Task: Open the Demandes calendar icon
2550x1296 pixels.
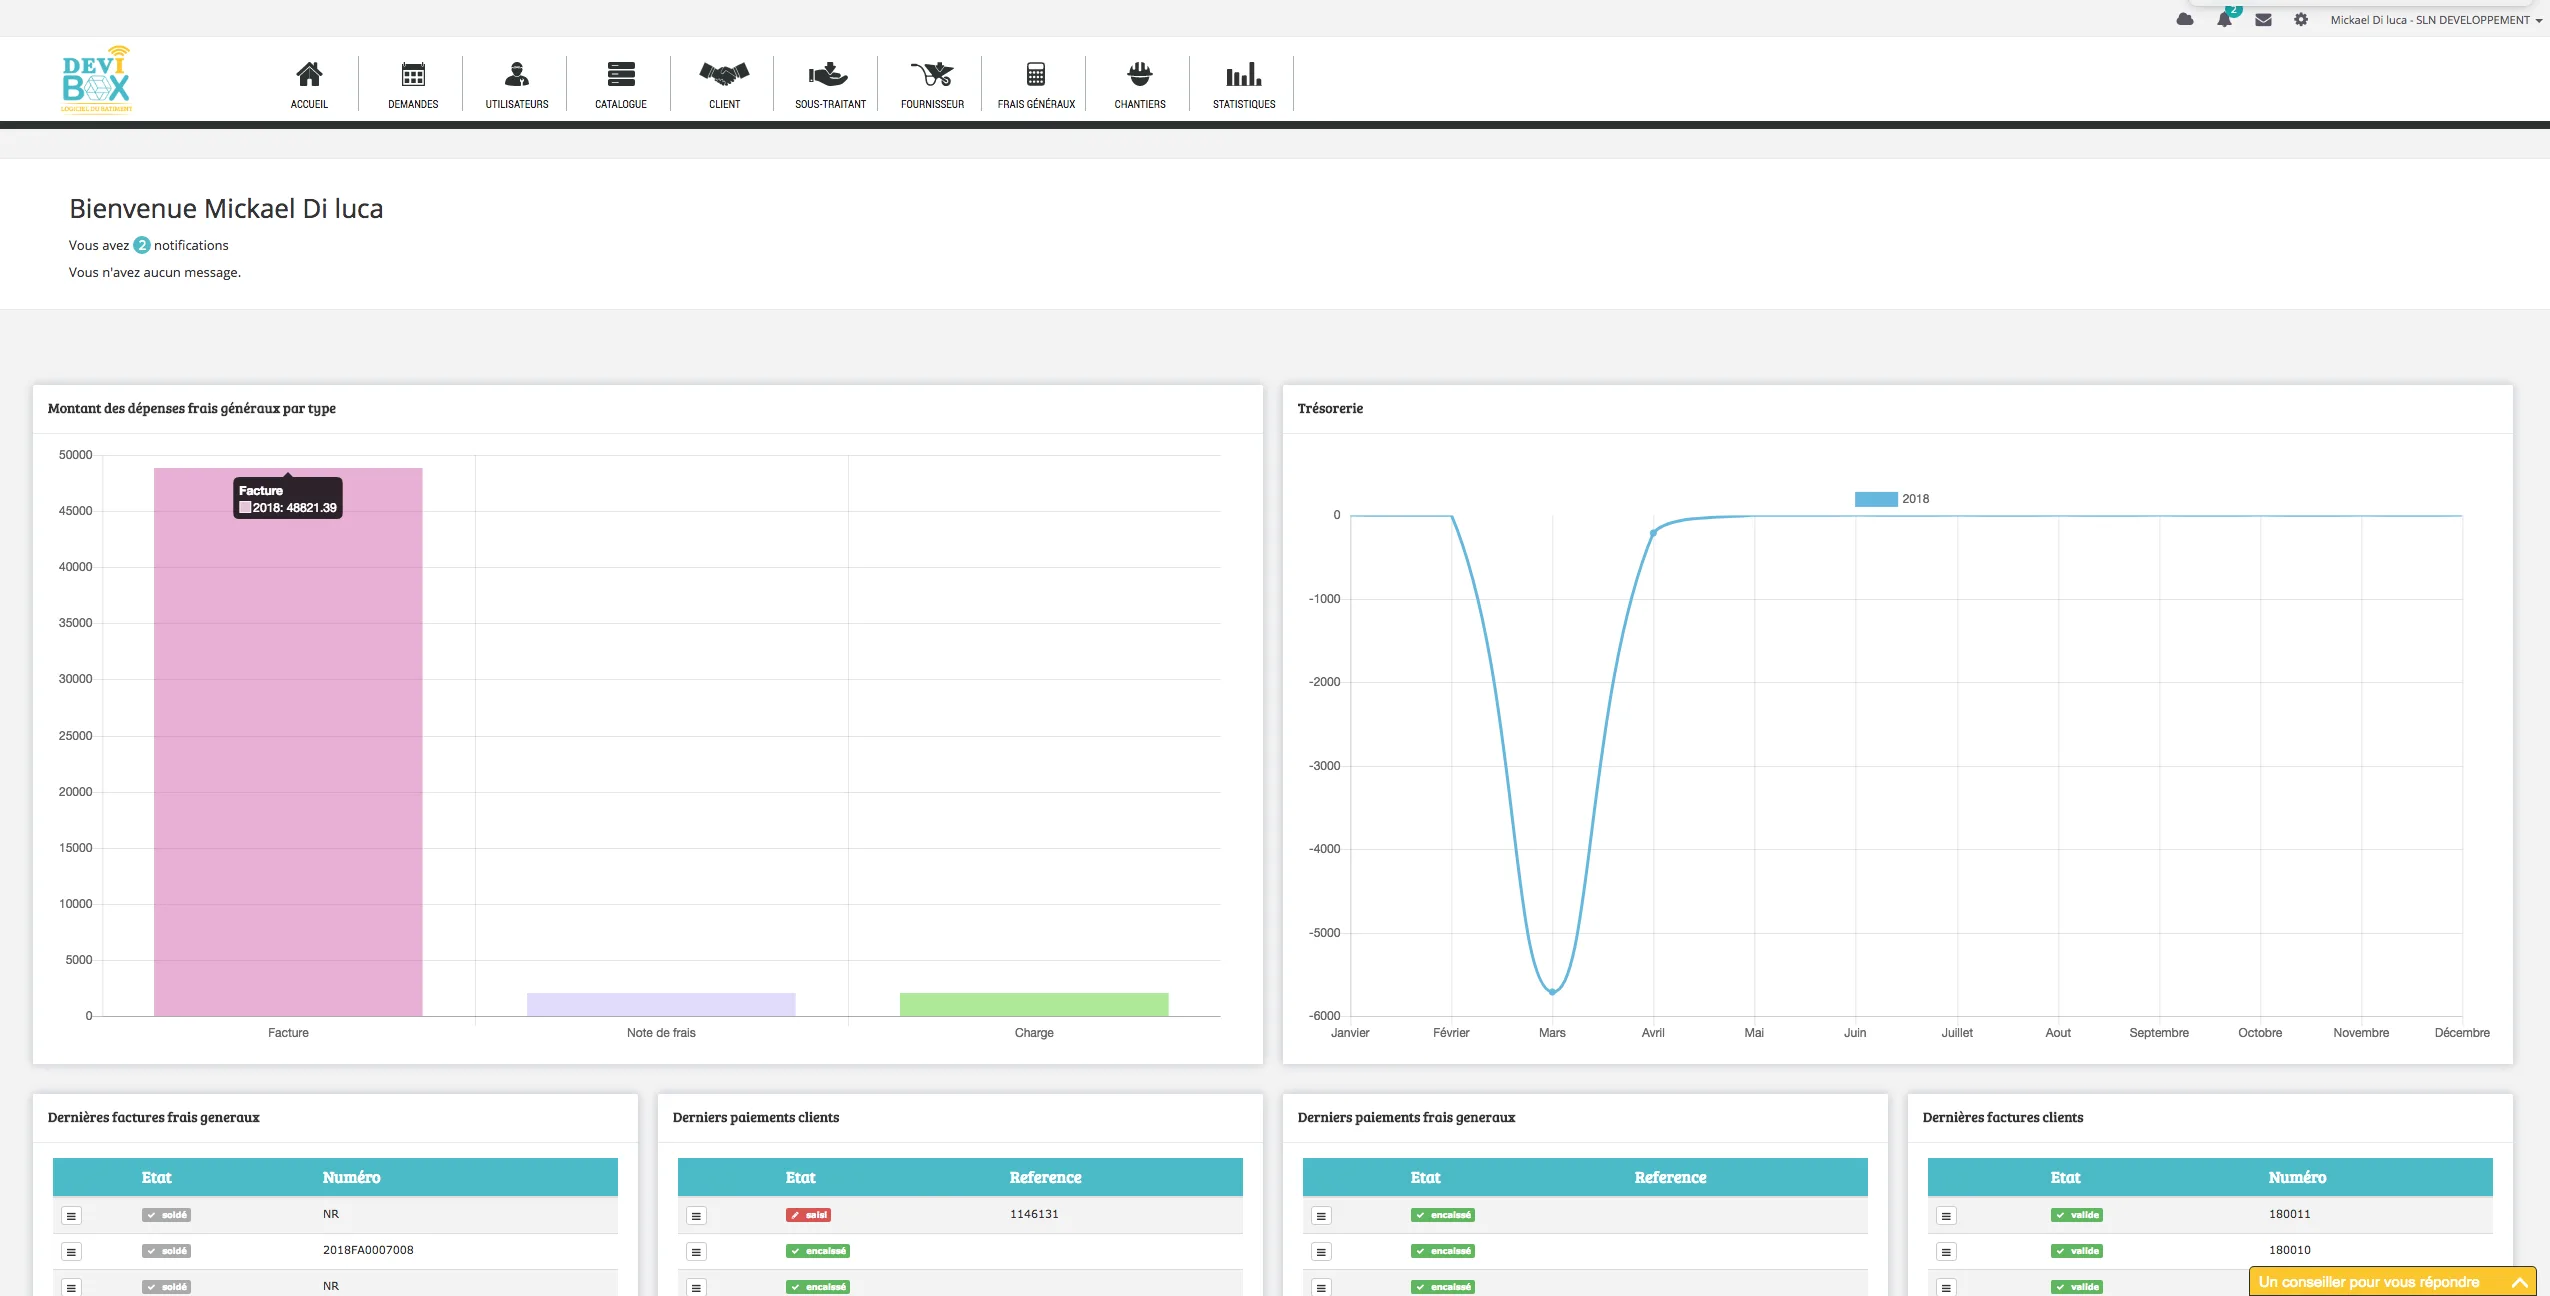Action: [413, 74]
